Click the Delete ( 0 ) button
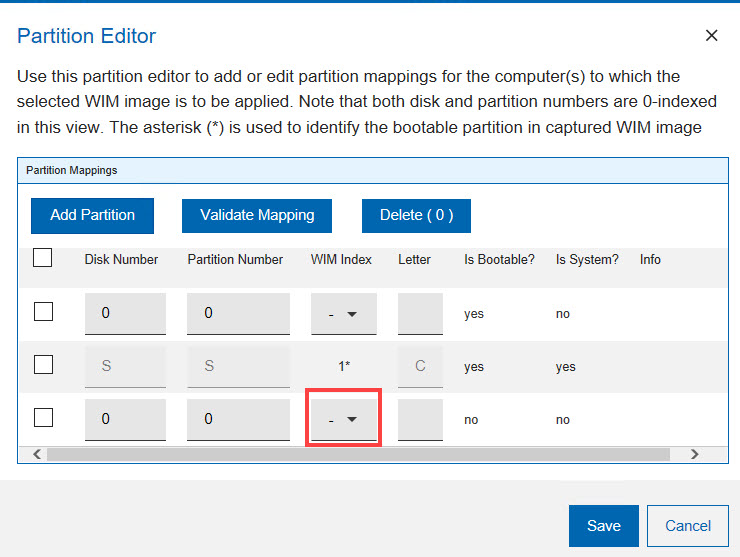 click(x=416, y=215)
